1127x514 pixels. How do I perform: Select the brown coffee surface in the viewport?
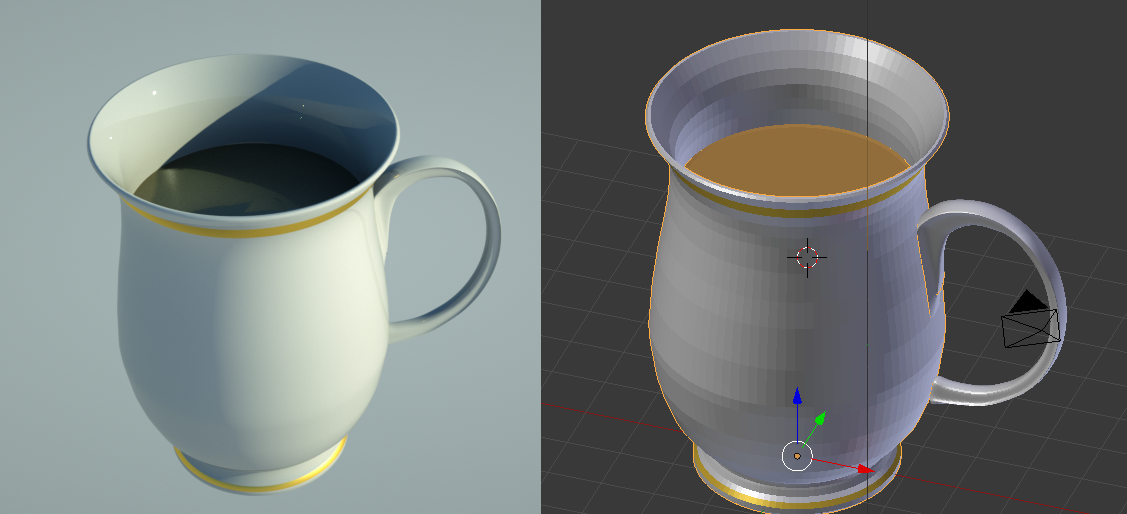(796, 159)
